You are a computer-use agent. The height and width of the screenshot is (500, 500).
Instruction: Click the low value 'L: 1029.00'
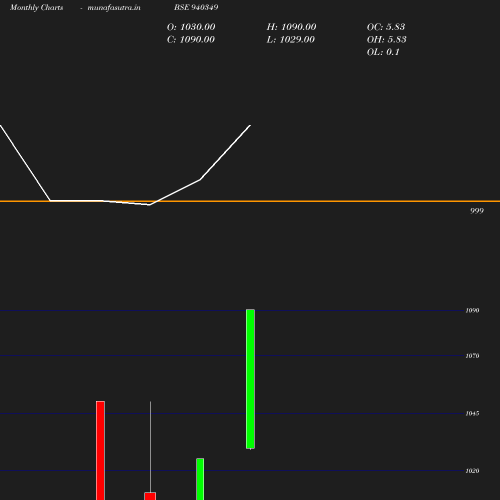pyautogui.click(x=291, y=39)
